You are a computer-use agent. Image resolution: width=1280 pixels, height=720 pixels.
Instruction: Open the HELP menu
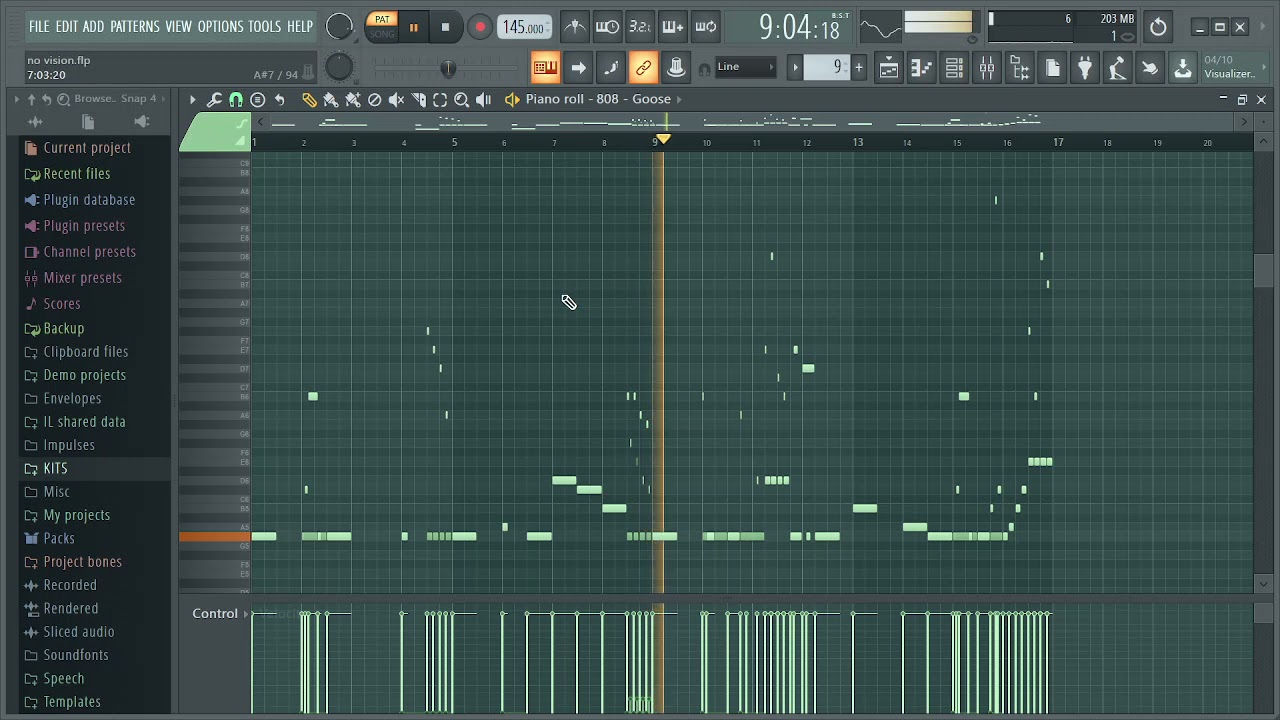click(300, 26)
